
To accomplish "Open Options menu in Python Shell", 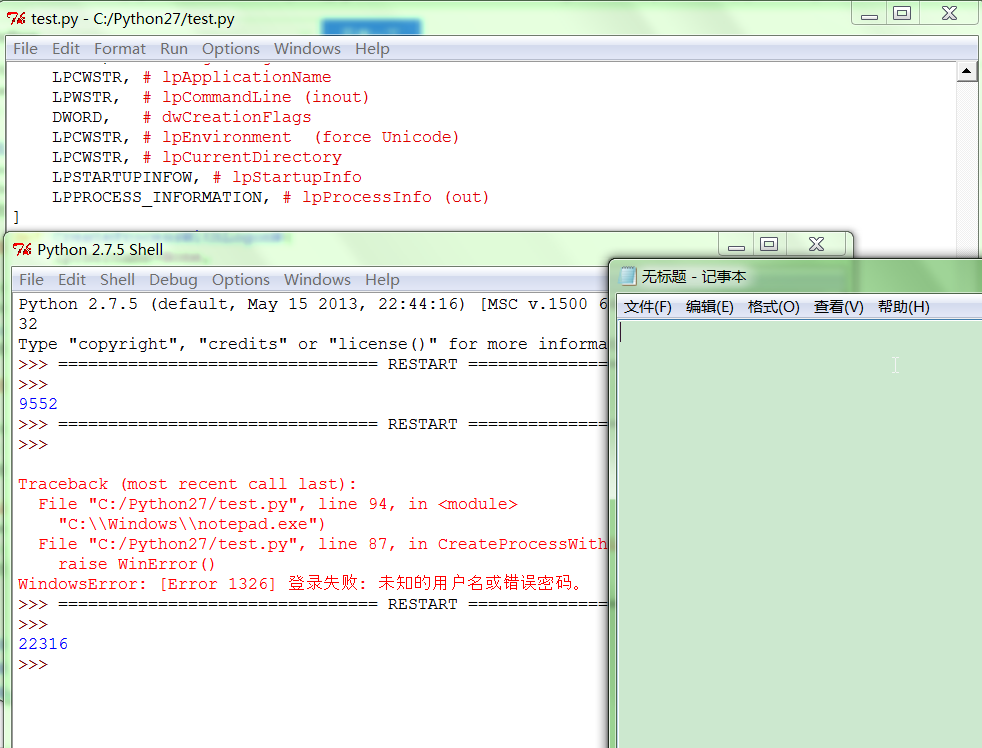I will tap(240, 279).
